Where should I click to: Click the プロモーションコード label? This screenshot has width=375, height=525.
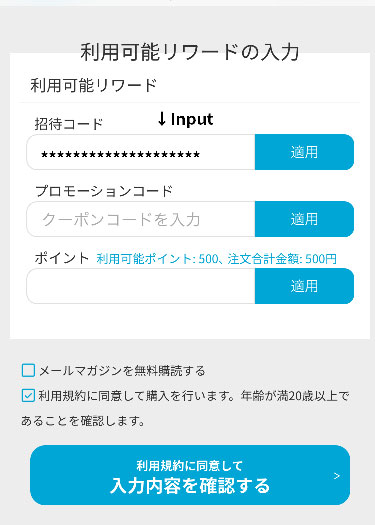tap(104, 191)
